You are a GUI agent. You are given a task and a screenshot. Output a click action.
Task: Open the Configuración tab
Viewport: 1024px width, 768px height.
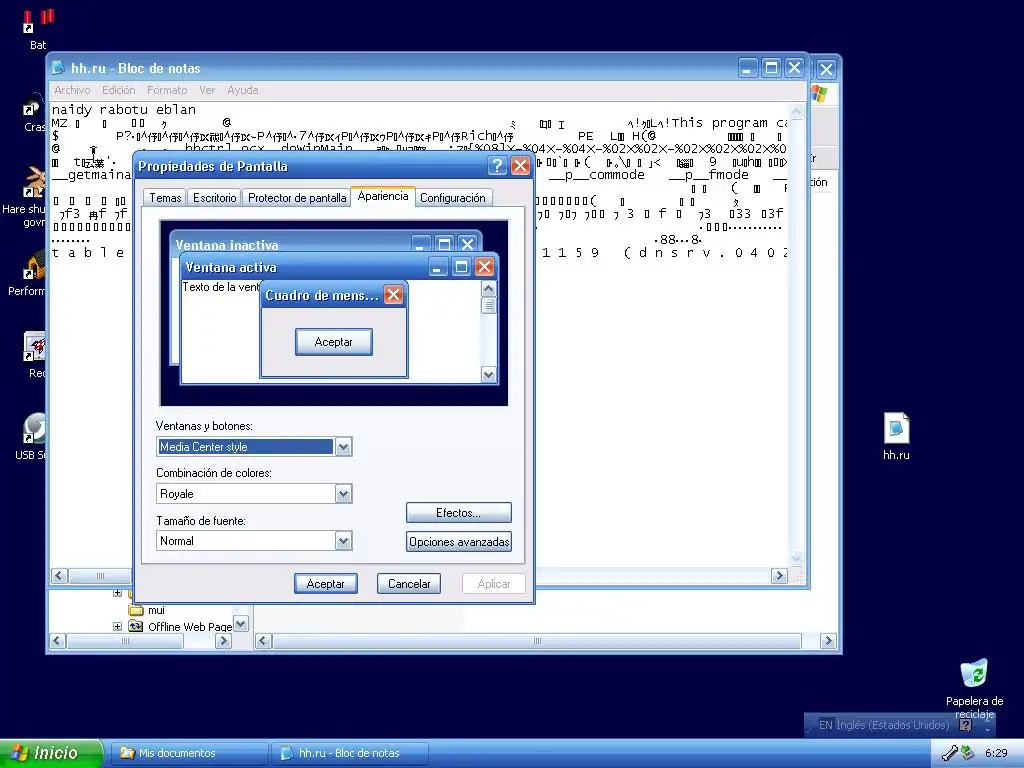453,198
